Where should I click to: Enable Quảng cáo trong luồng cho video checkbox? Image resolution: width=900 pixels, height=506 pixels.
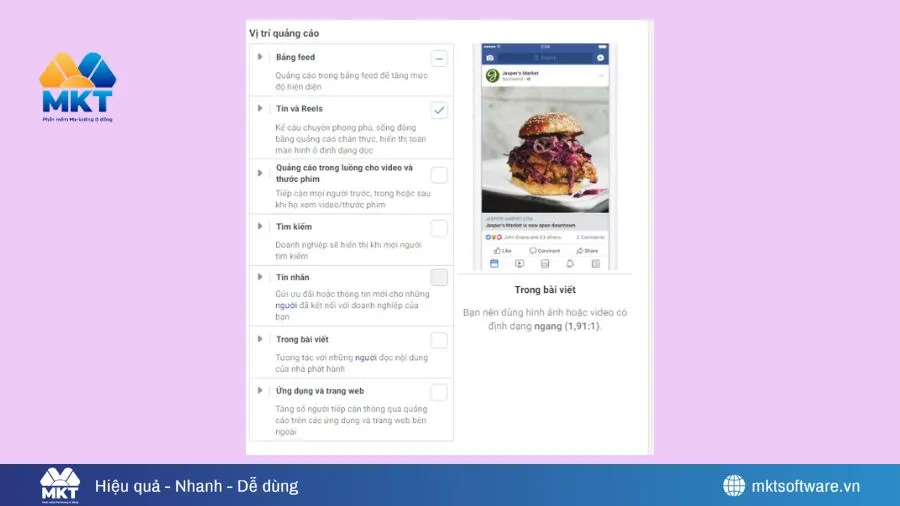[x=439, y=175]
